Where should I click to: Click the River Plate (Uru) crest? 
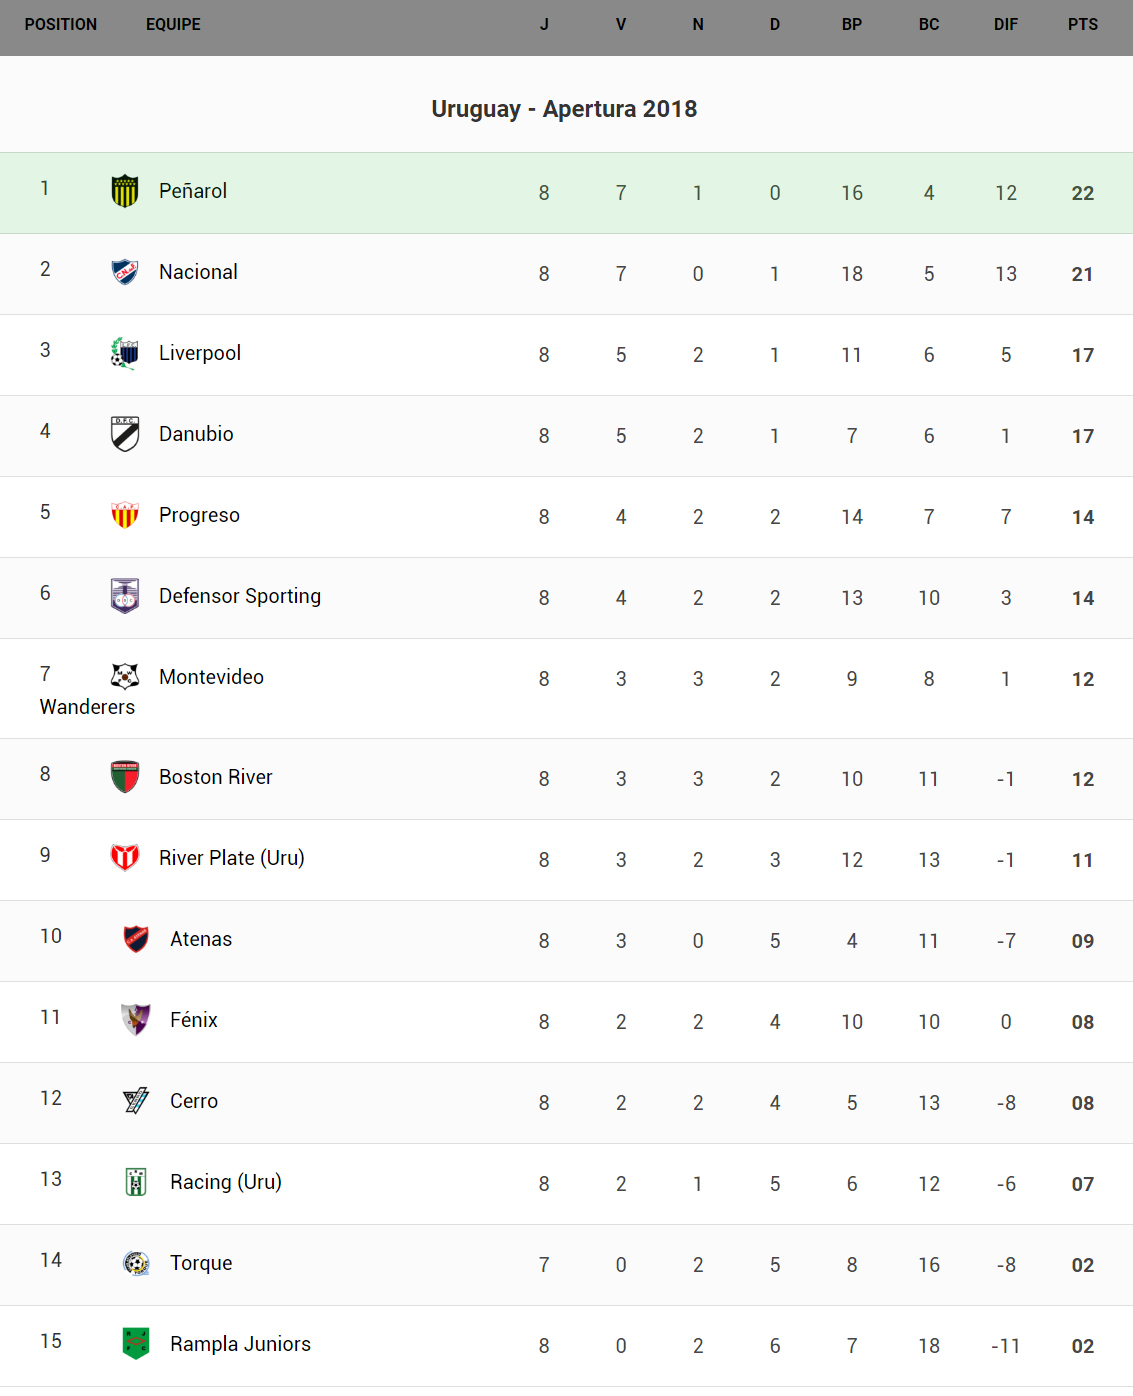125,858
